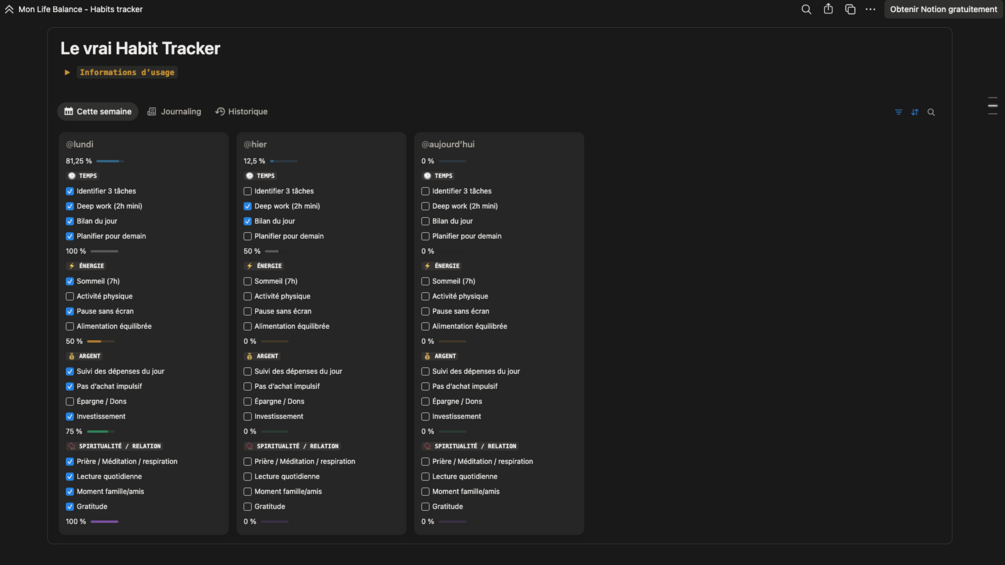Check 'Activité physique' in the @lundi card
1005x565 pixels.
pos(70,296)
